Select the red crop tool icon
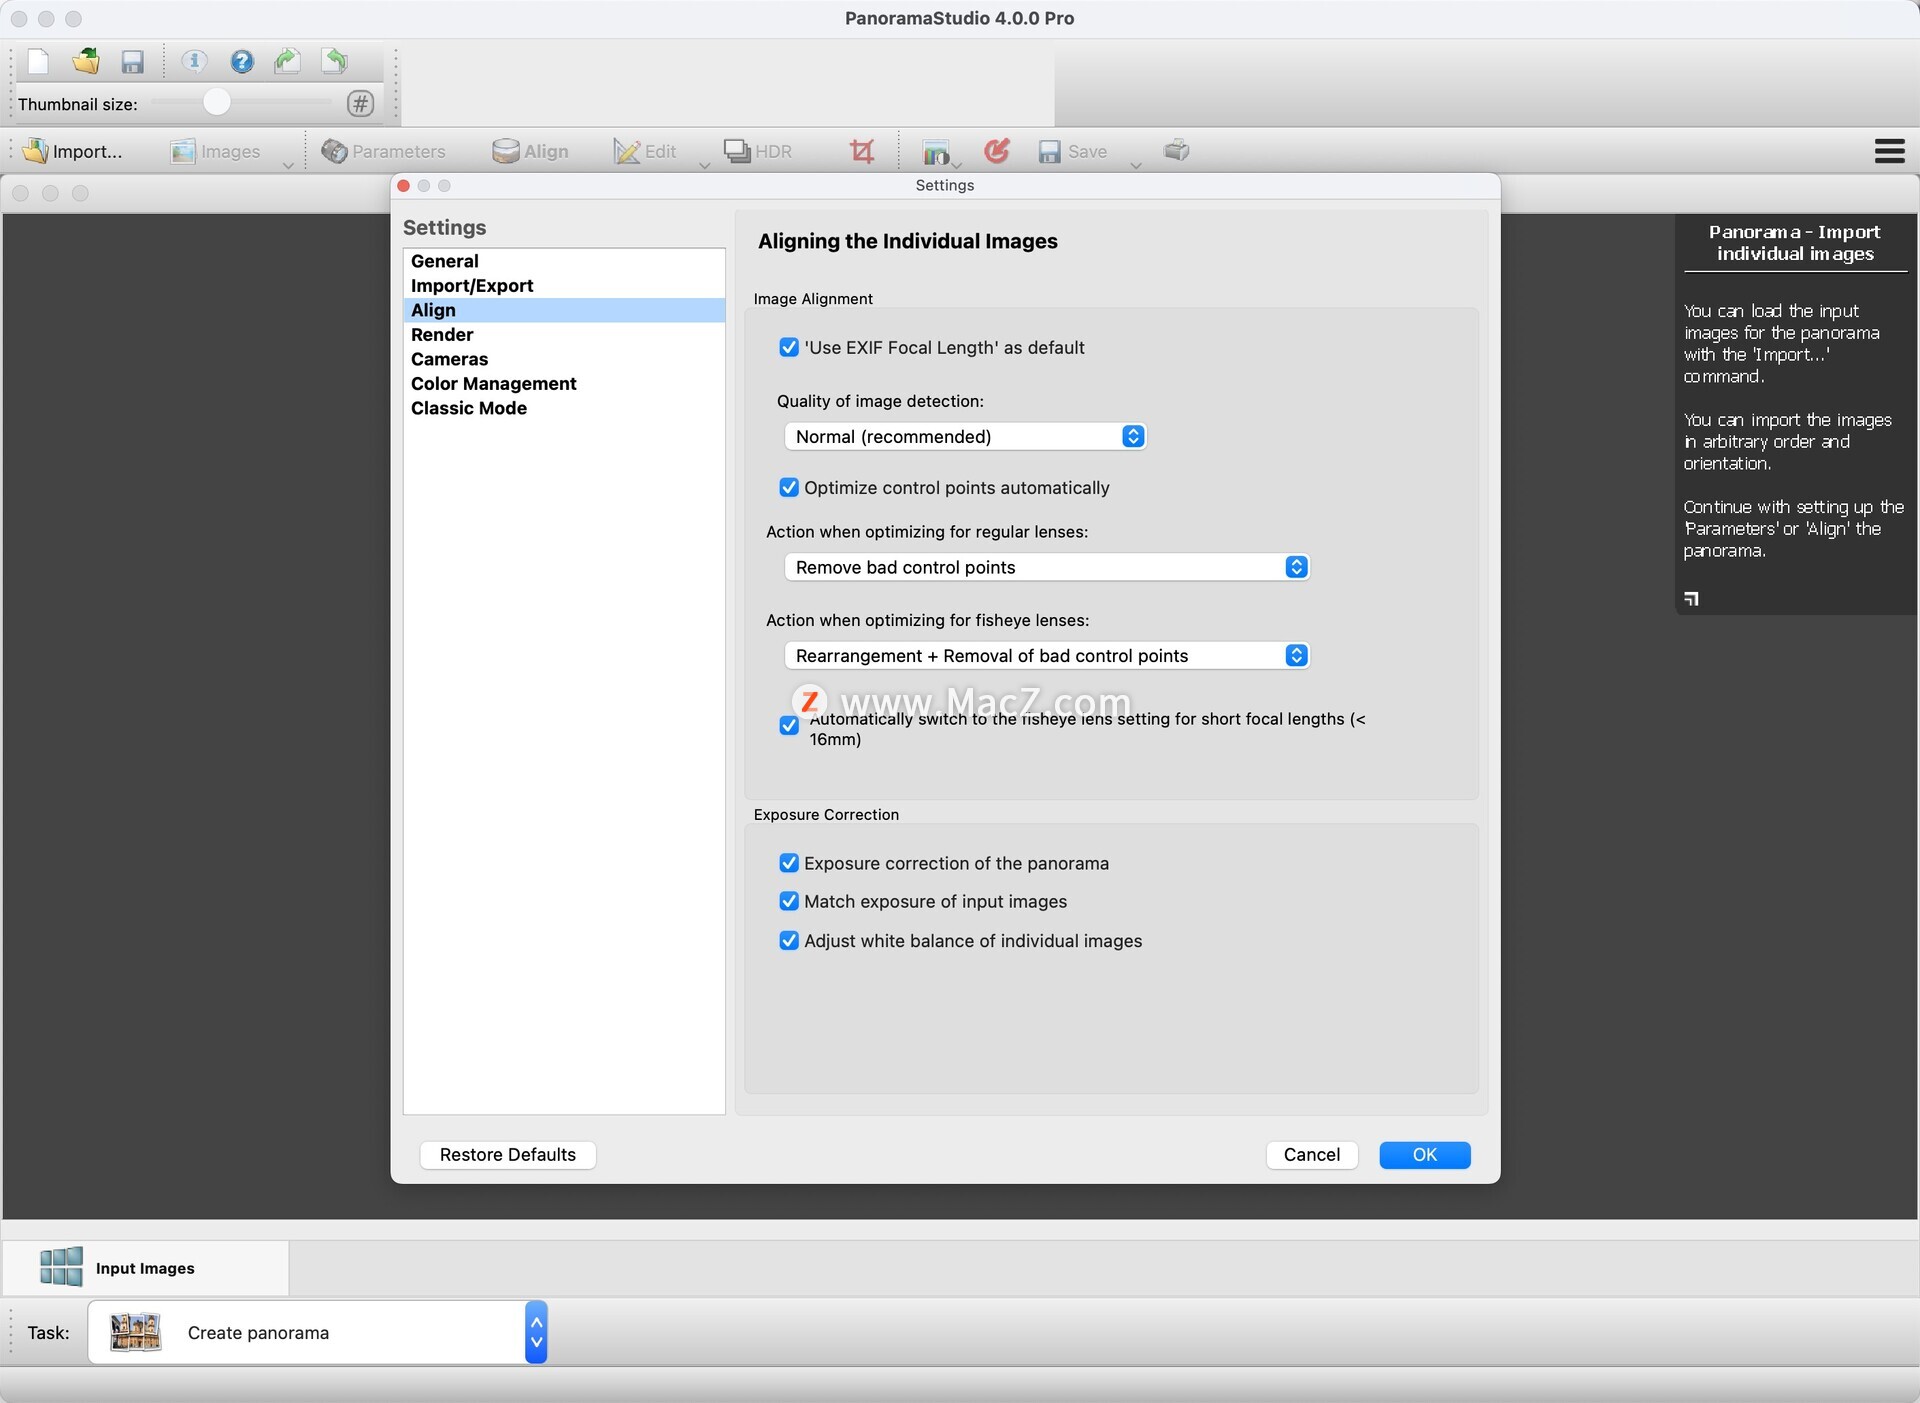The width and height of the screenshot is (1920, 1403). pyautogui.click(x=861, y=151)
